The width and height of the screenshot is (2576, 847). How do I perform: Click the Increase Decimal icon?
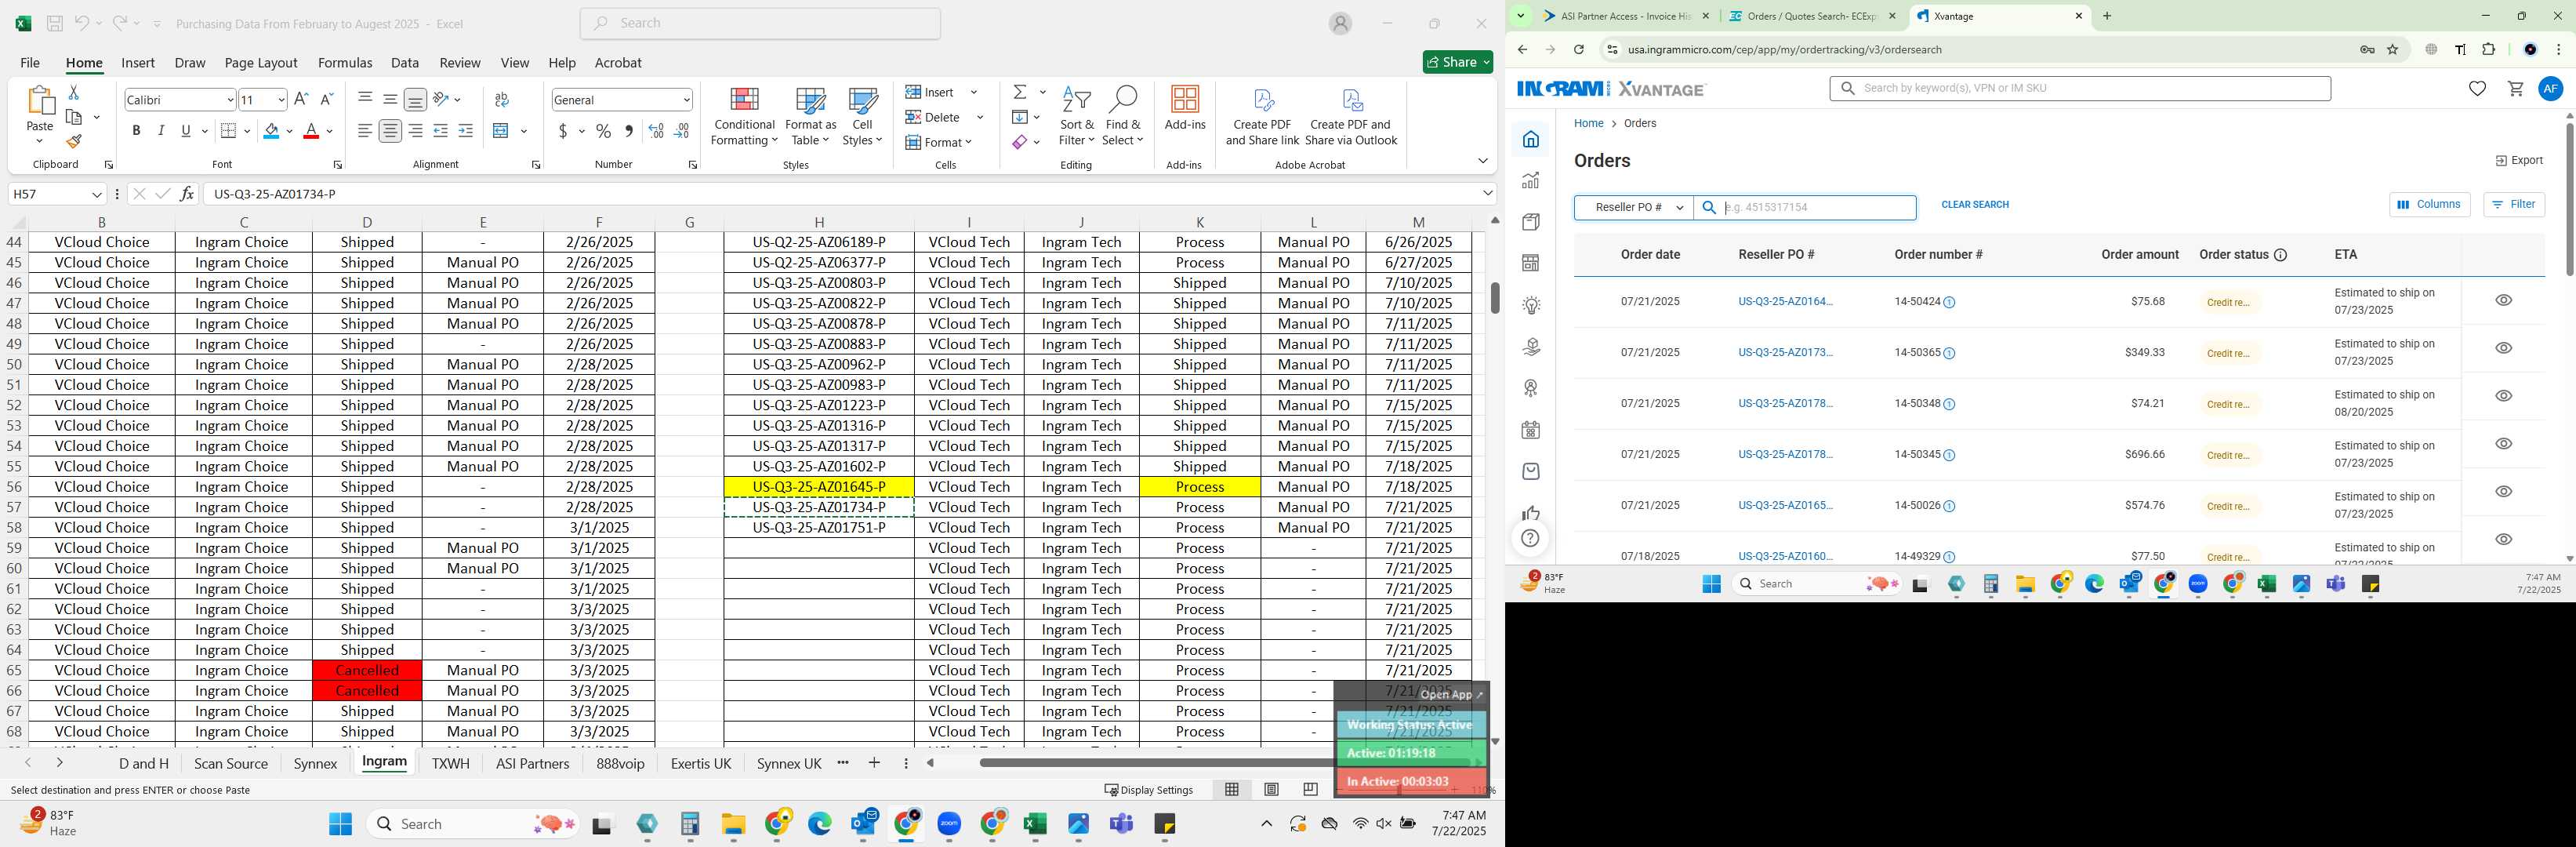tap(656, 131)
